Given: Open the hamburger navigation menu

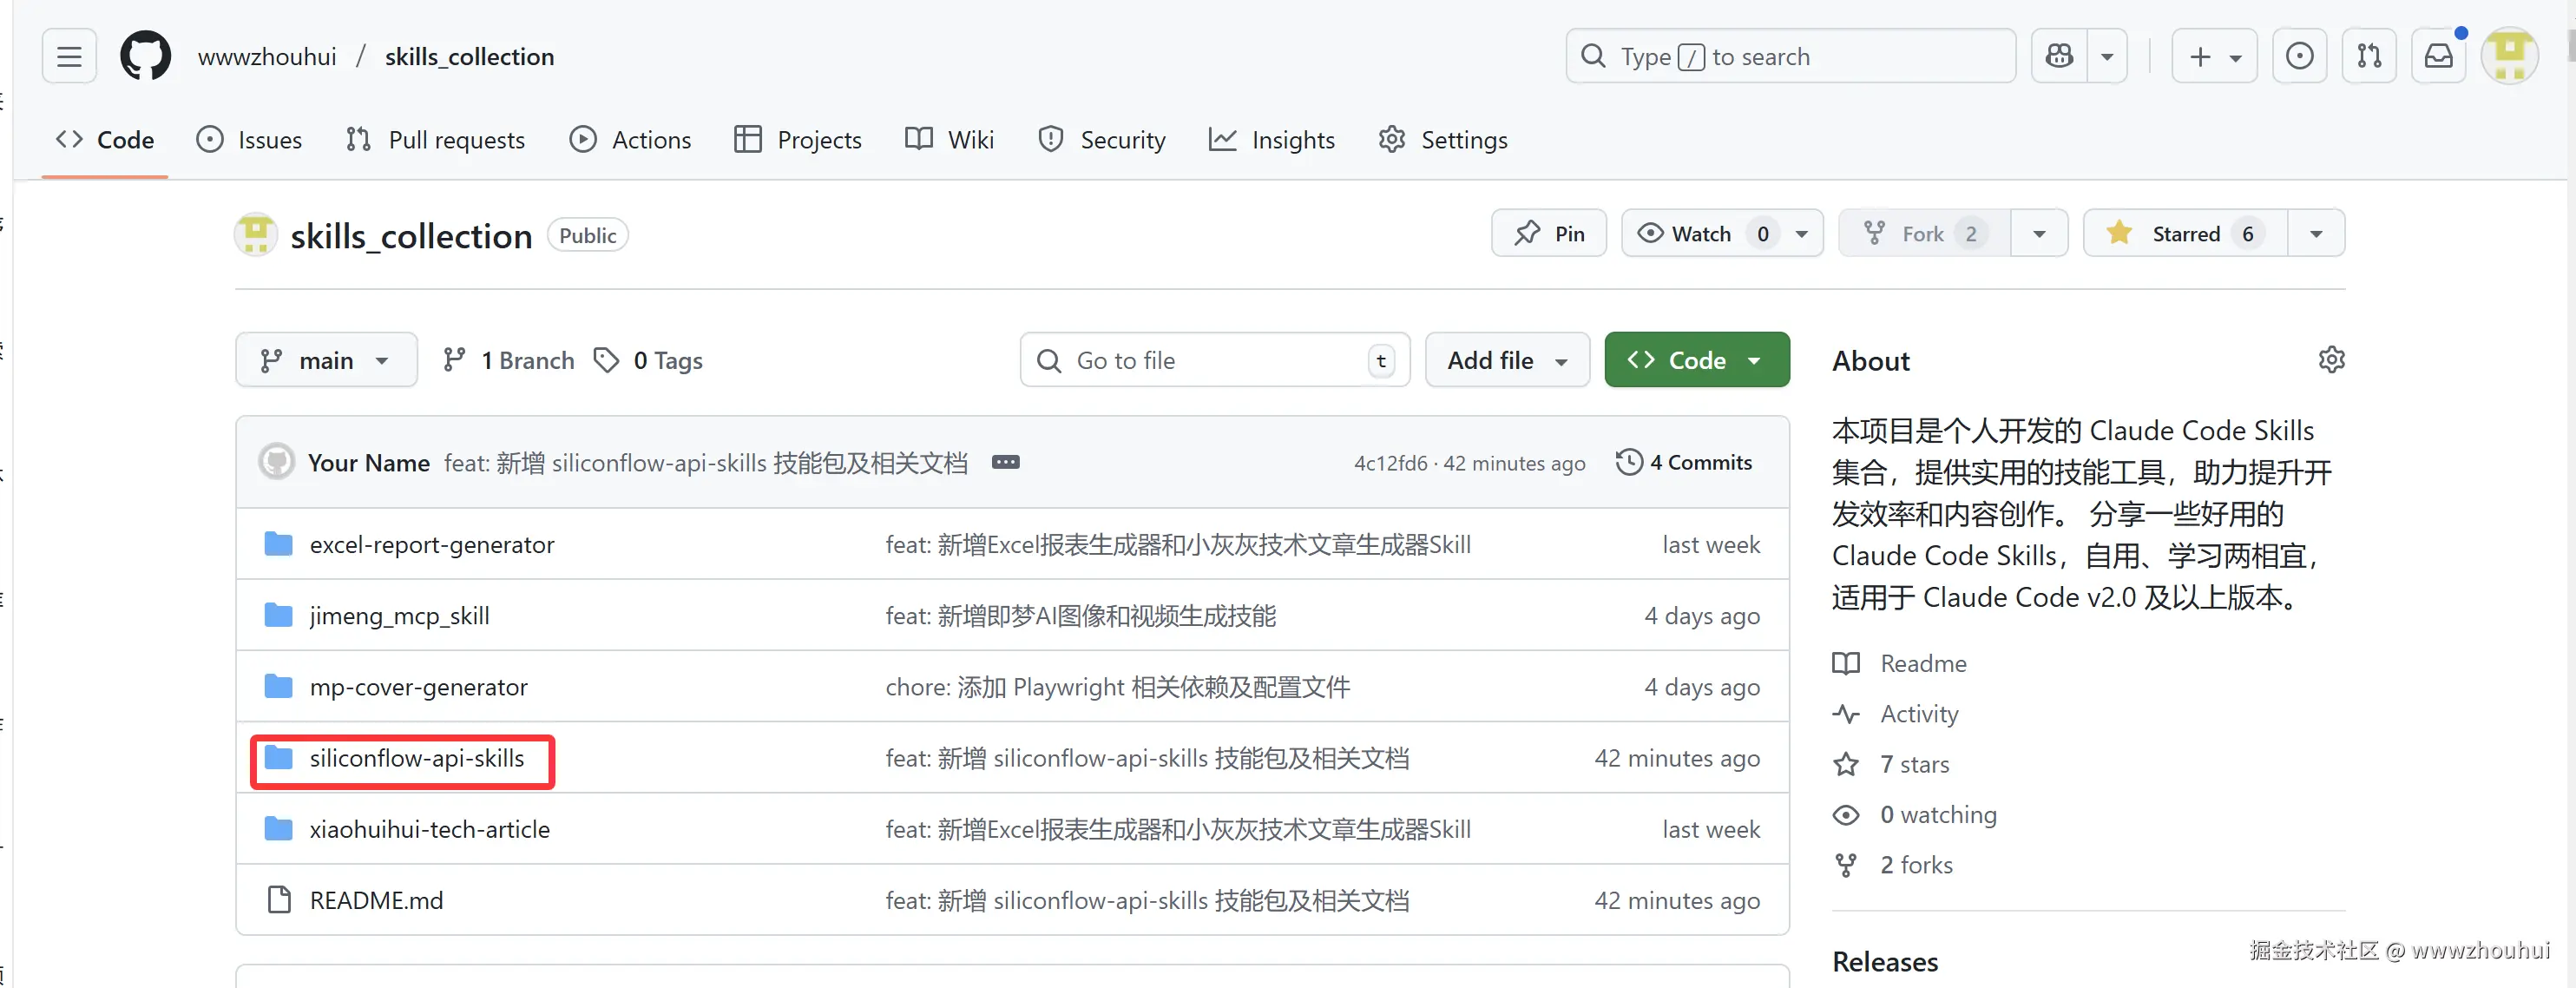Looking at the screenshot, I should [x=69, y=56].
